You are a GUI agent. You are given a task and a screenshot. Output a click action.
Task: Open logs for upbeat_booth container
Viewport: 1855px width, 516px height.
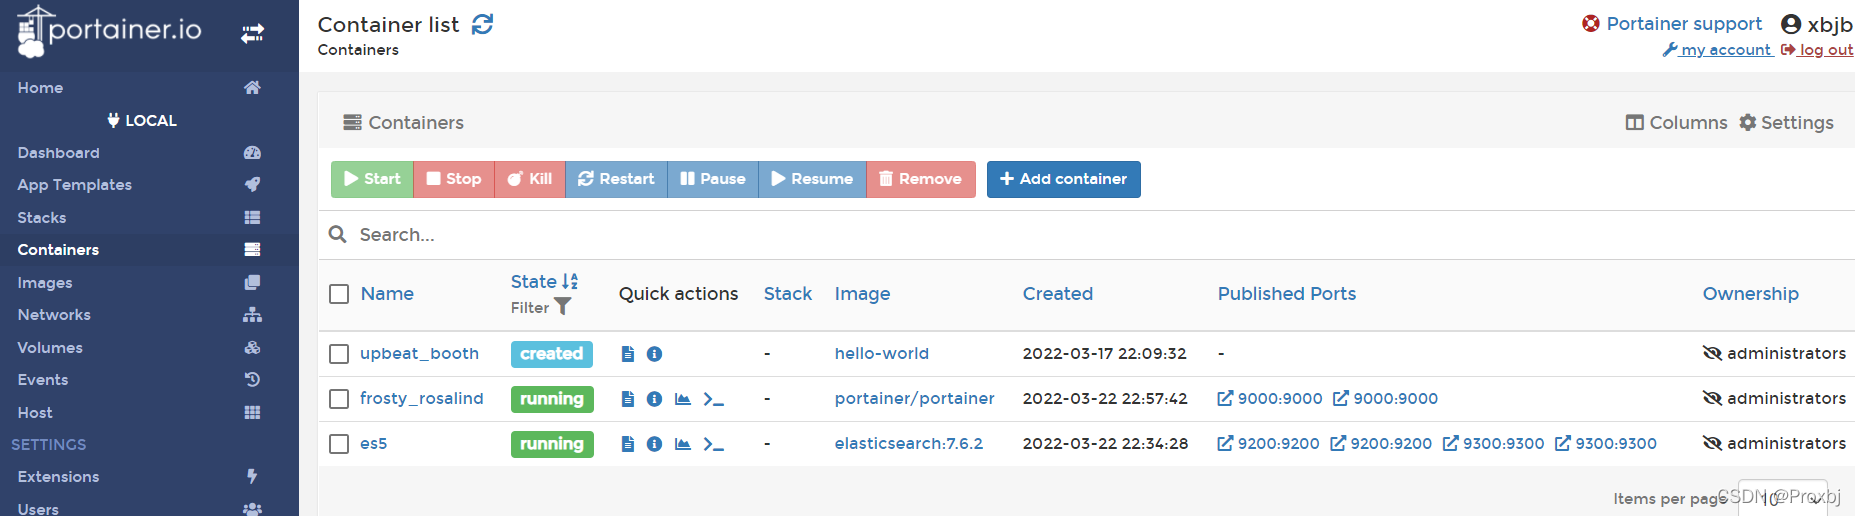pos(628,354)
